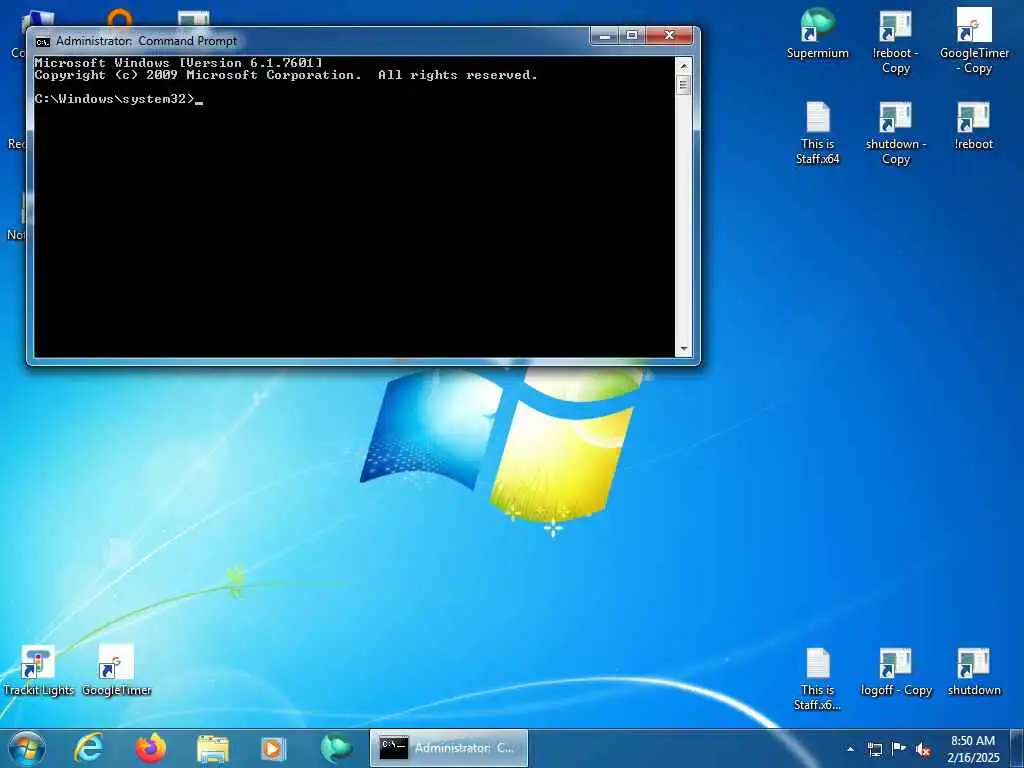1024x768 pixels.
Task: Click the muted volume tray icon
Action: tap(923, 749)
